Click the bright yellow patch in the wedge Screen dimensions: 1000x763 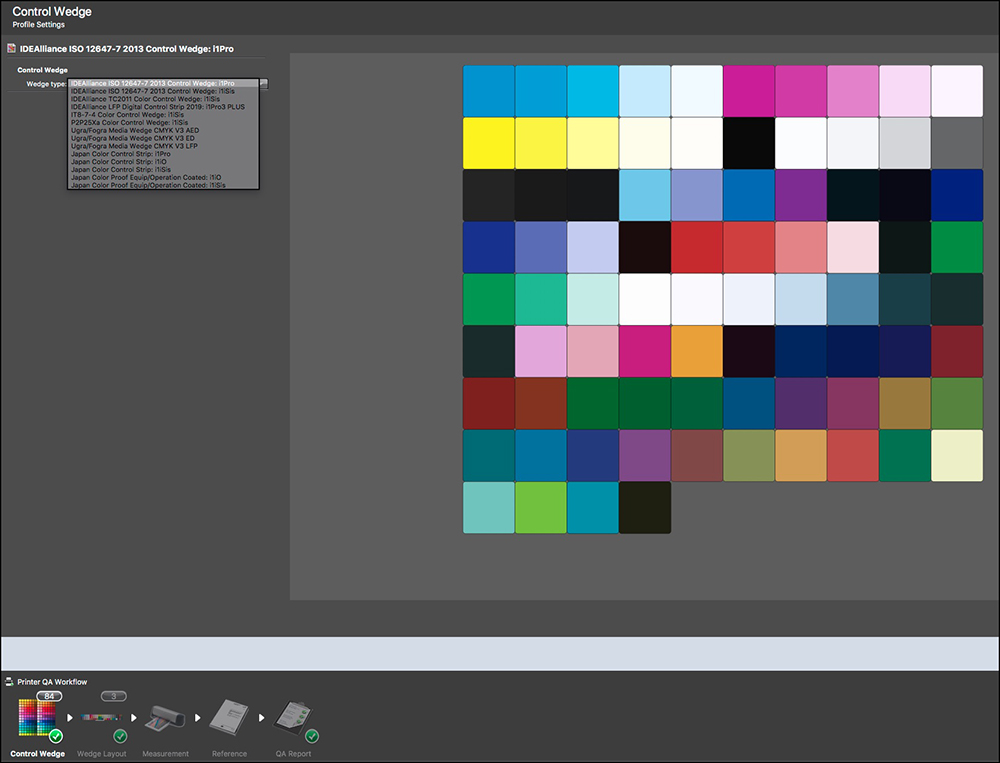(489, 143)
